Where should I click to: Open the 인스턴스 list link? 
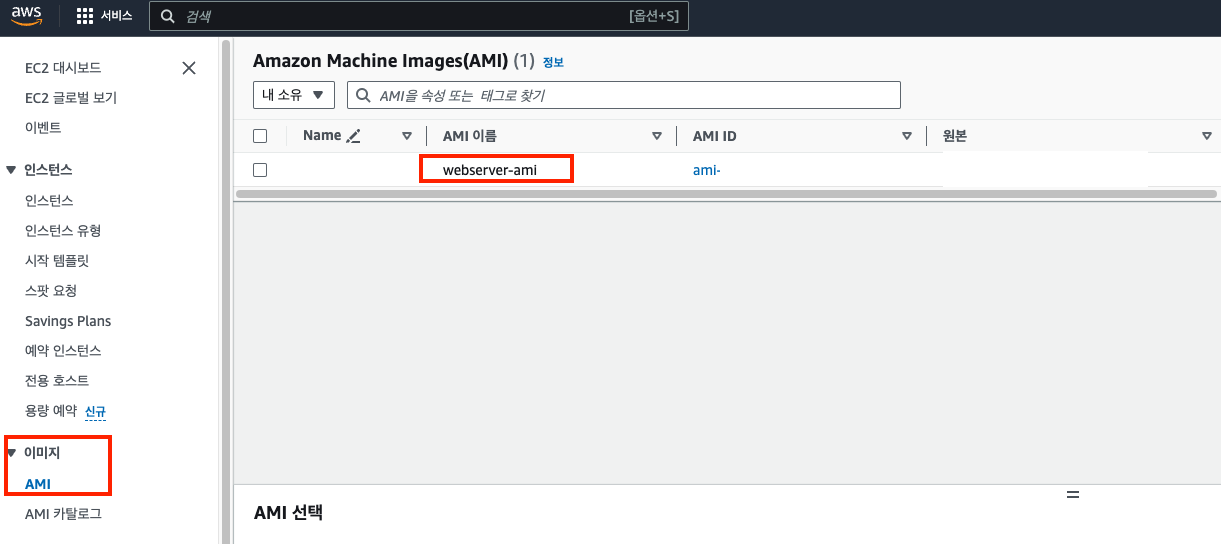coord(49,201)
